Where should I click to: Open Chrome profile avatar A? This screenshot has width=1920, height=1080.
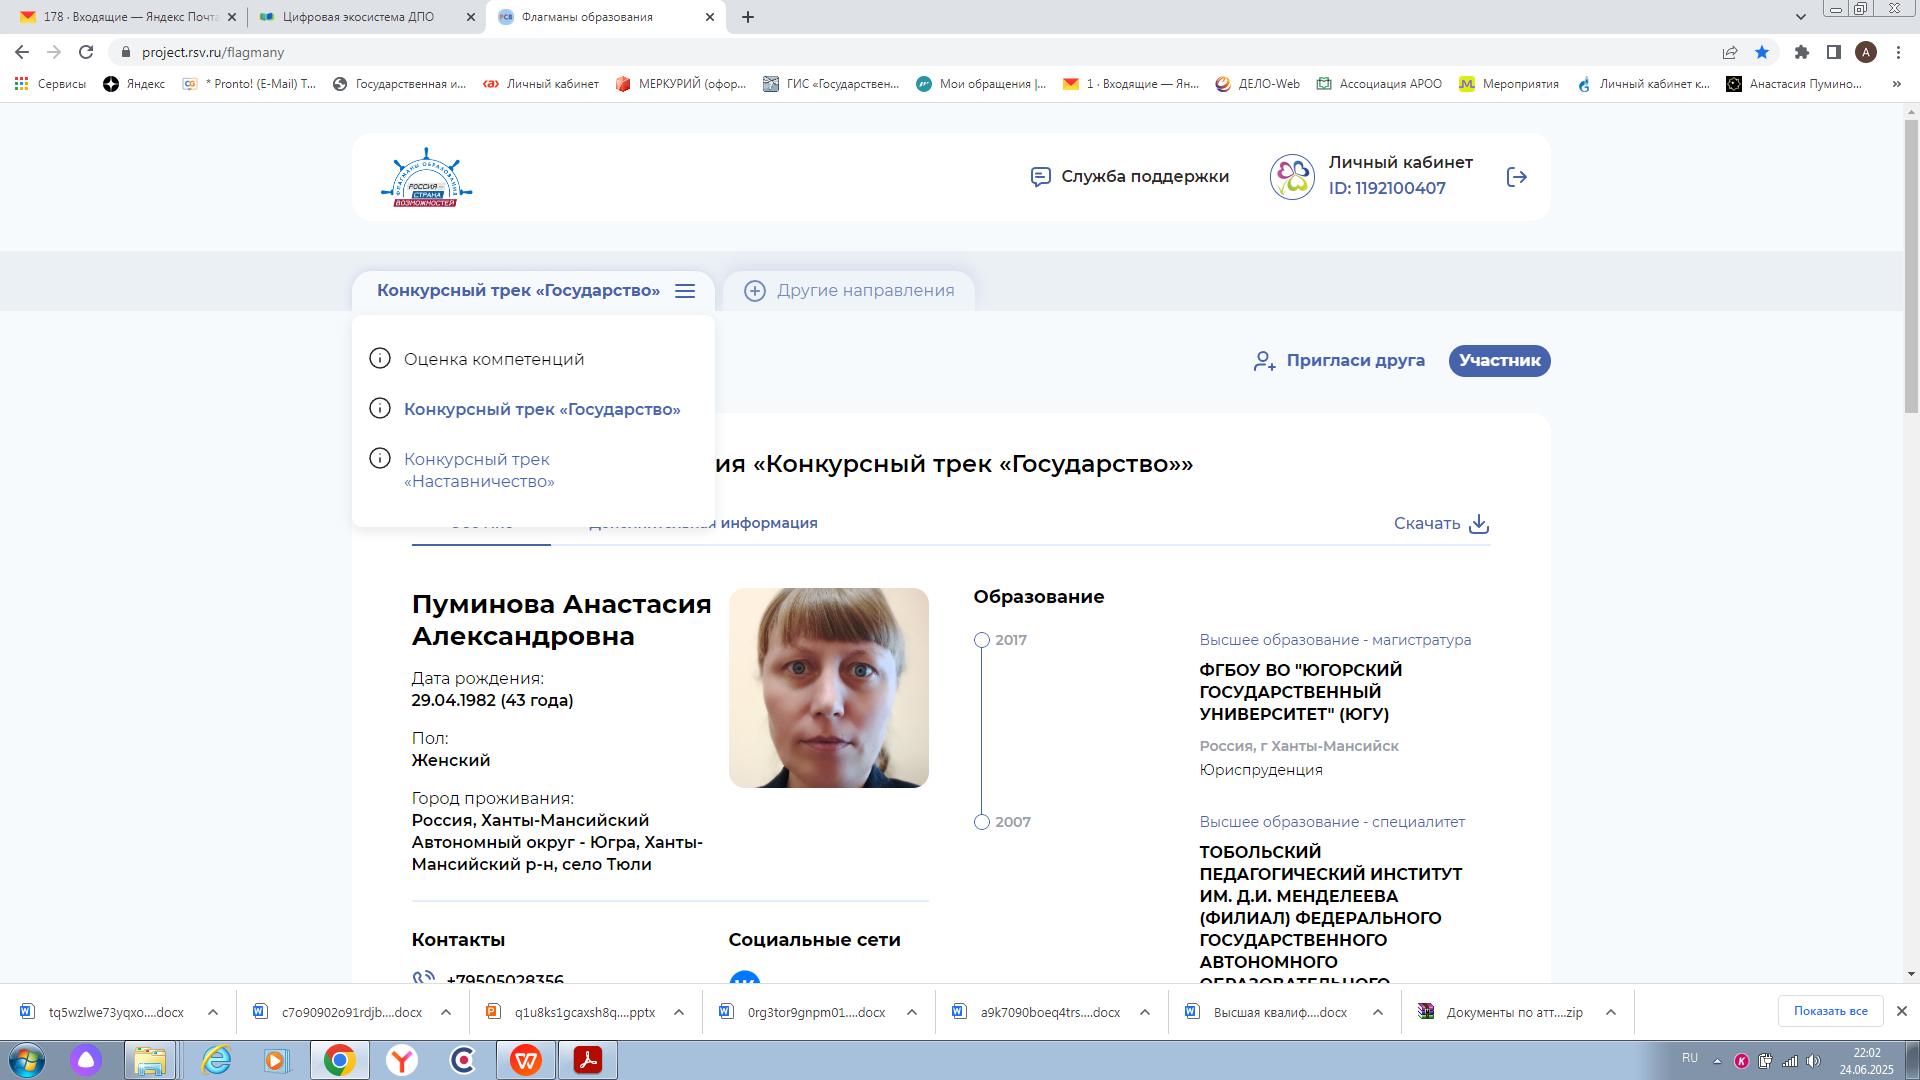click(x=1866, y=52)
